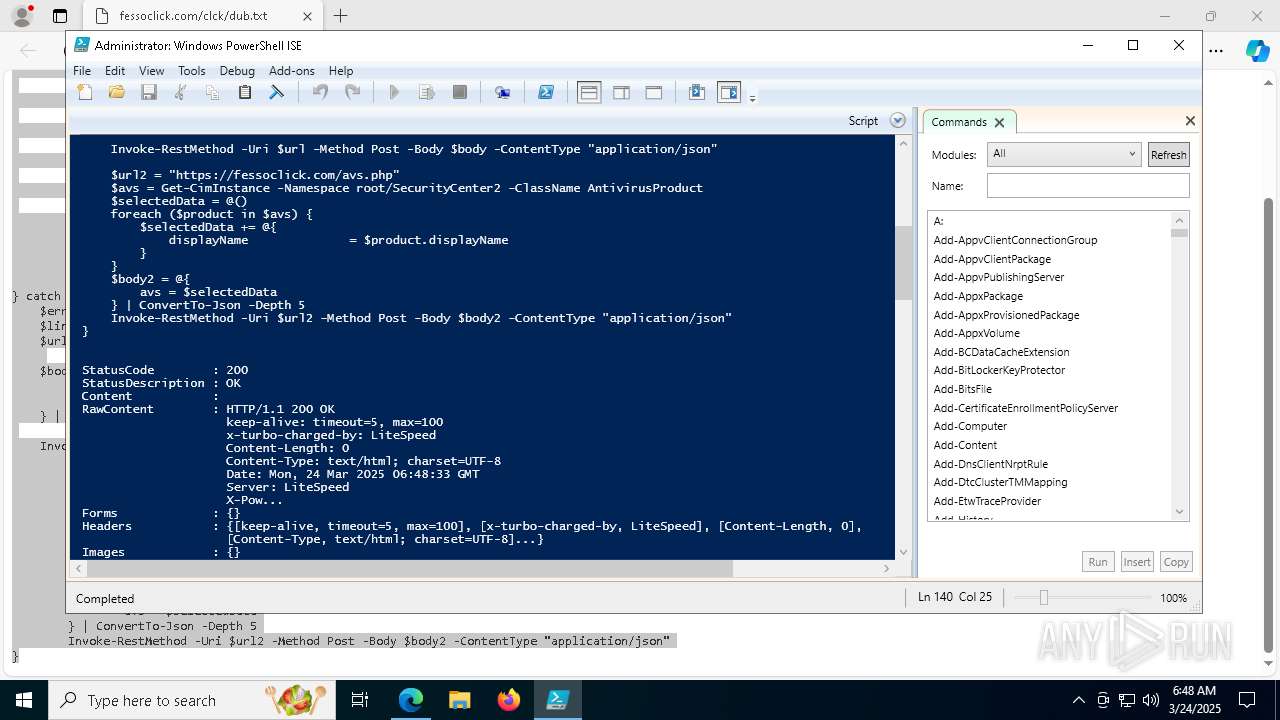Adjust the zoom slider in the status bar
1280x720 pixels.
click(1043, 597)
